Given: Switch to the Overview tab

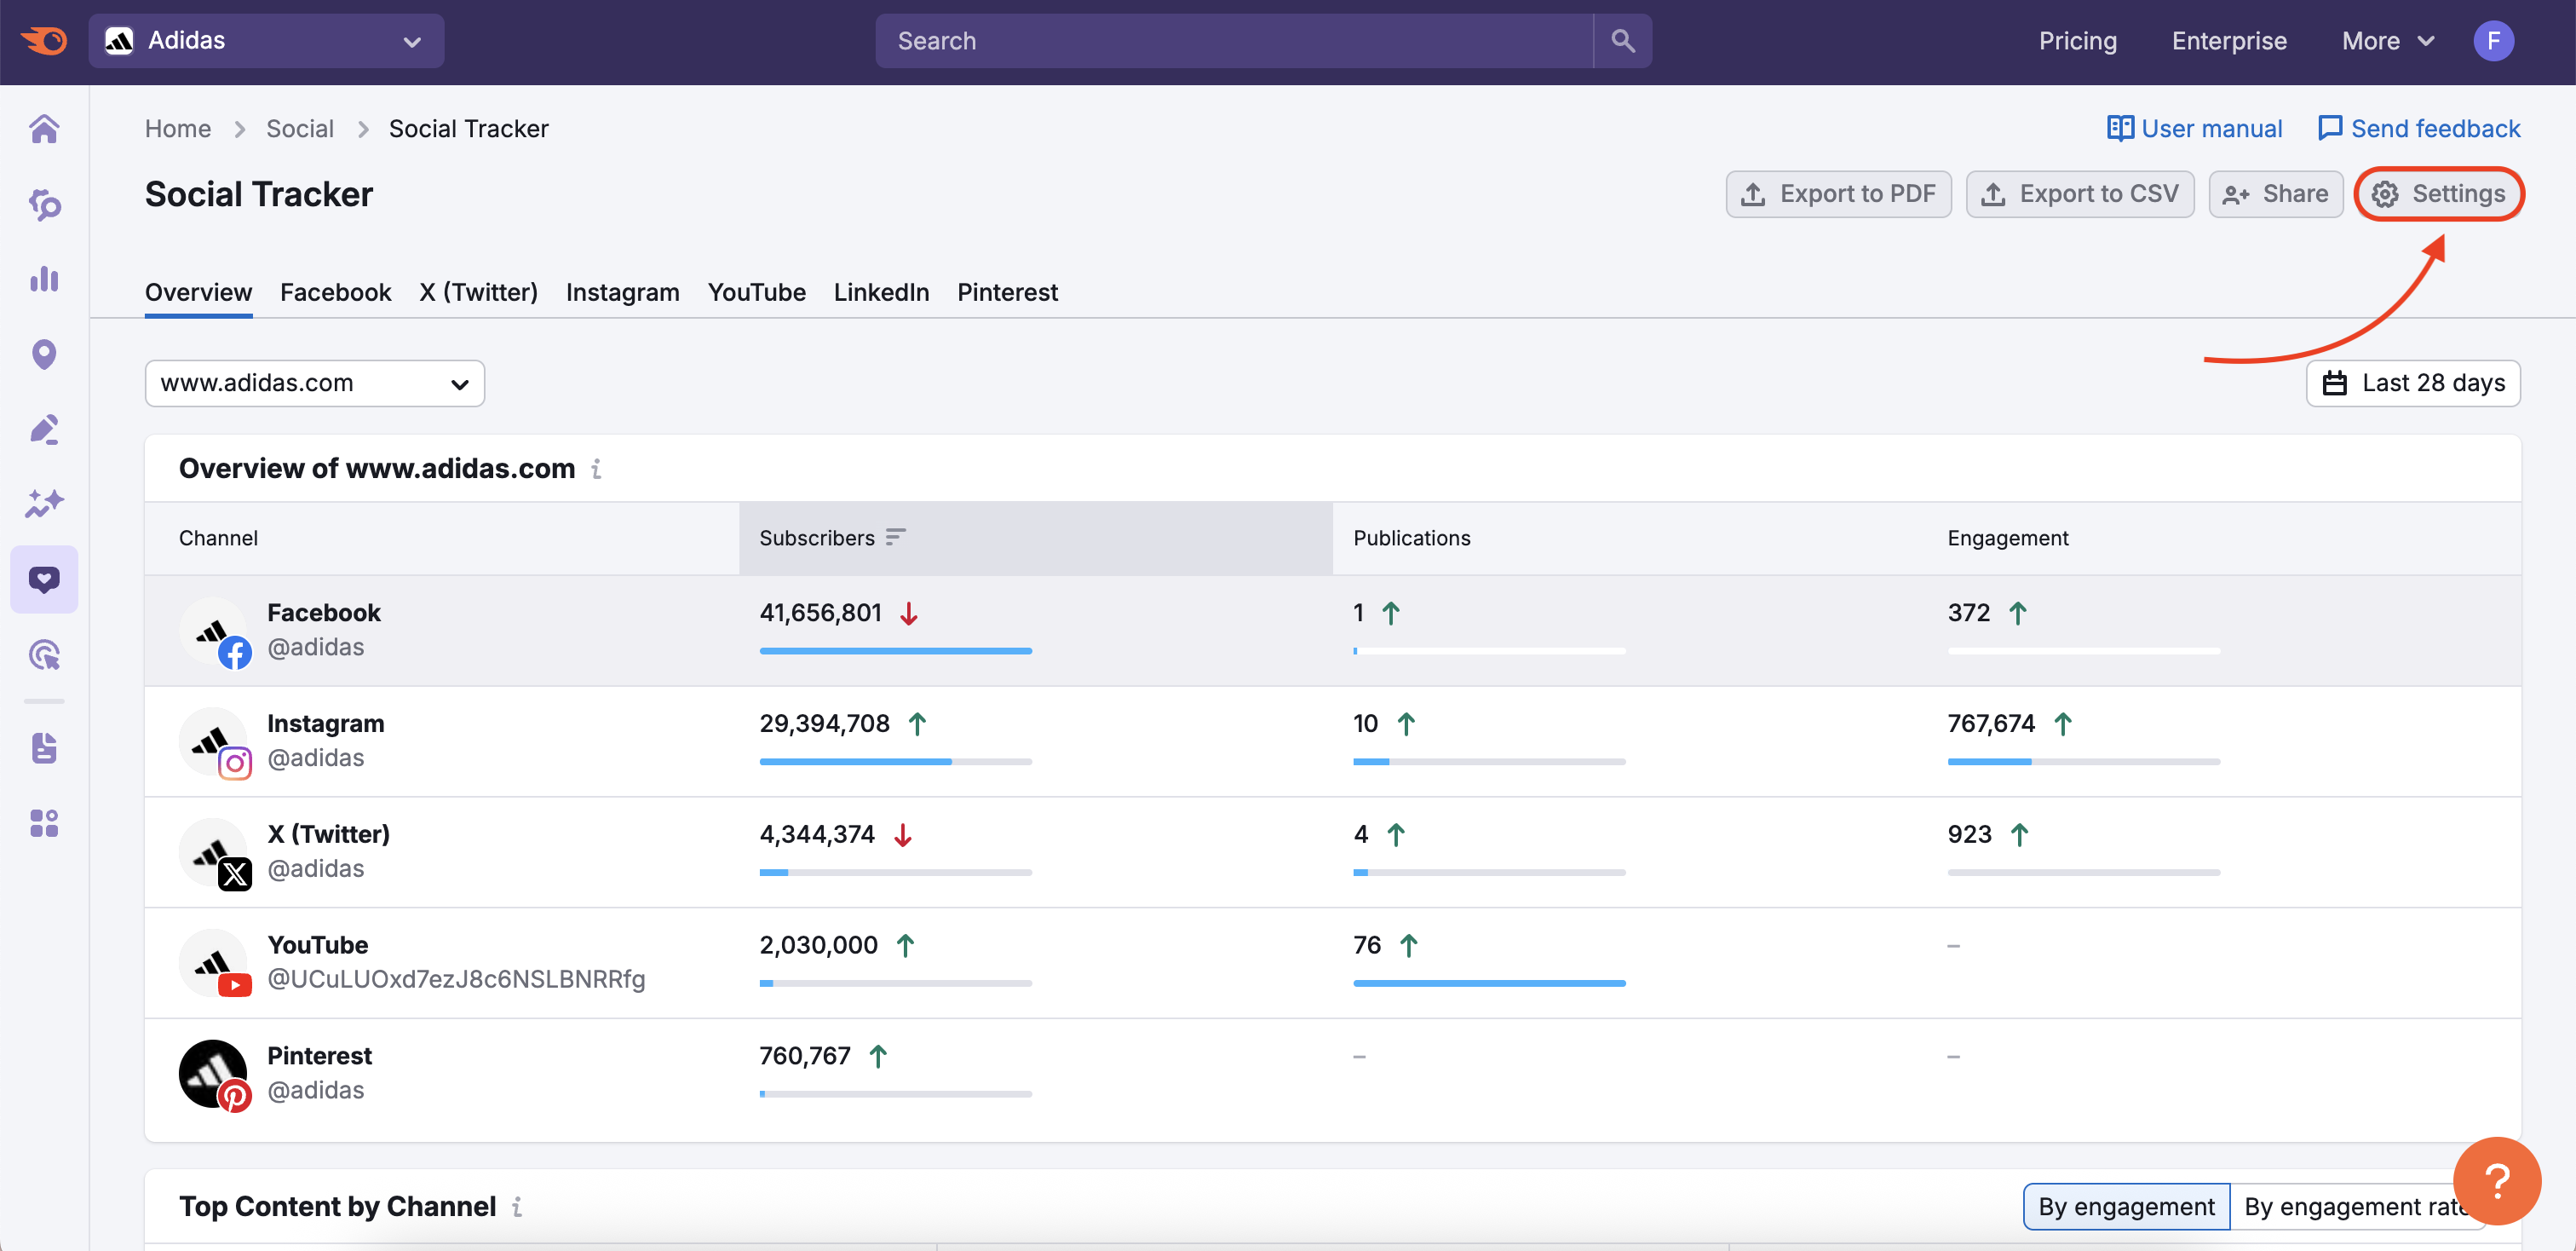Looking at the screenshot, I should click(x=198, y=292).
